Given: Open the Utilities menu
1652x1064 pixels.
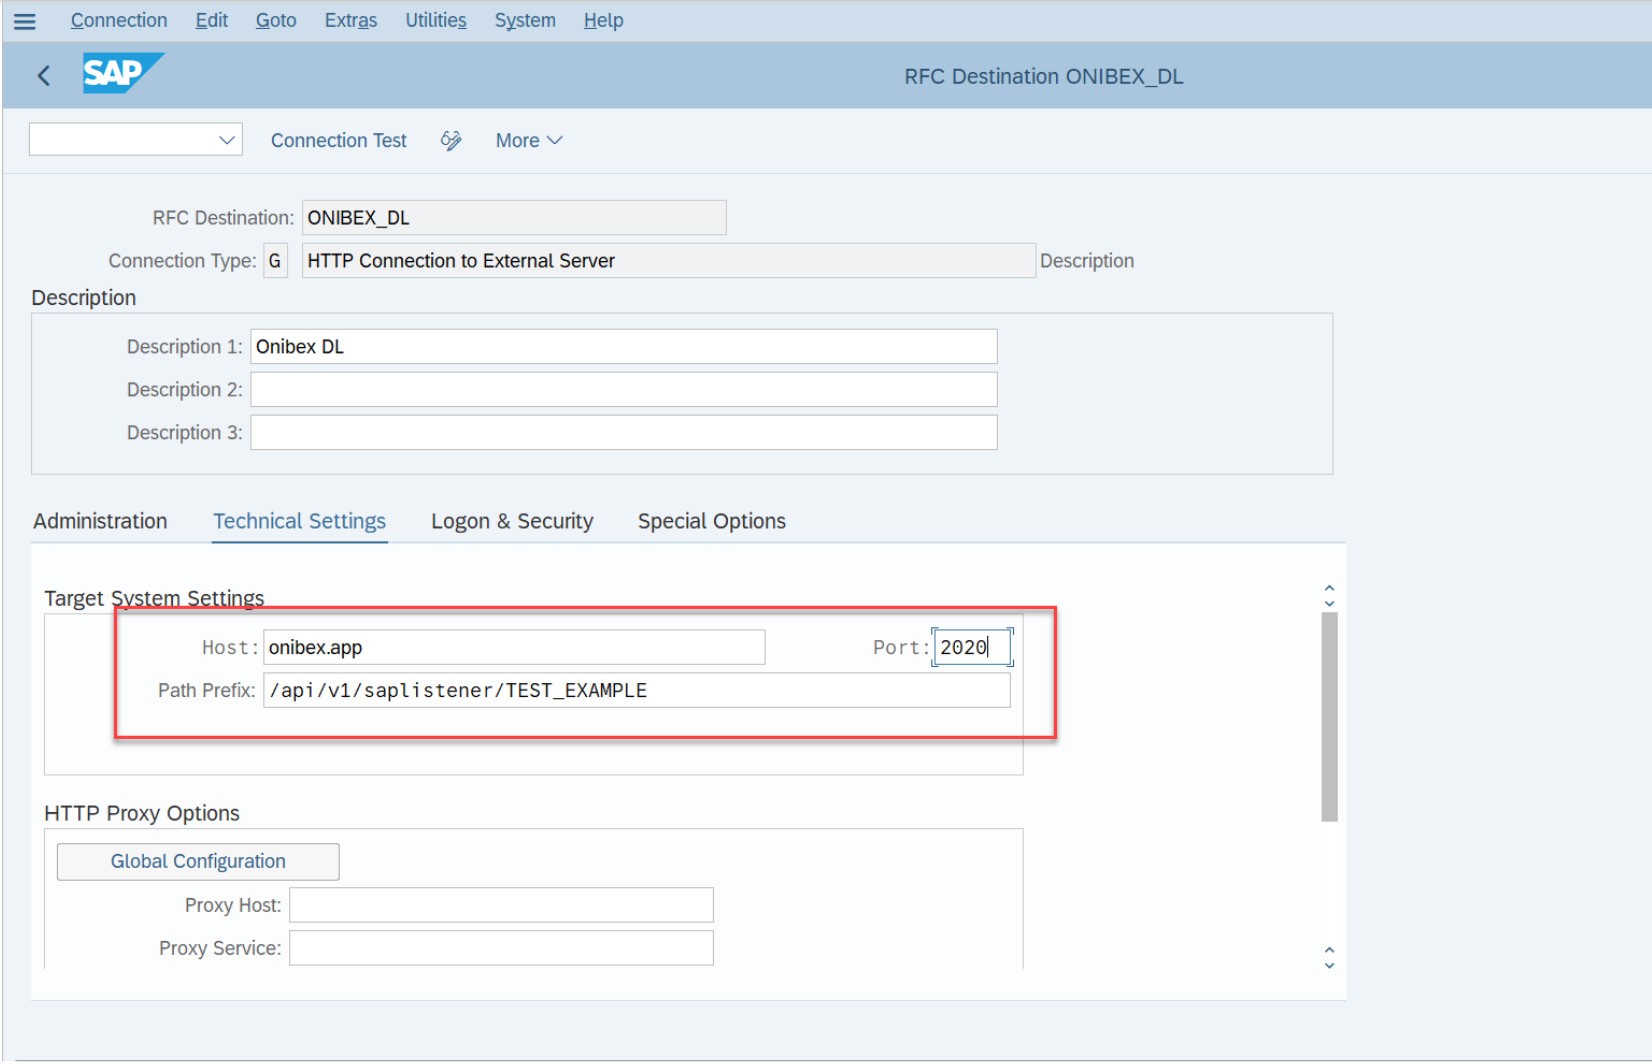Looking at the screenshot, I should point(436,20).
